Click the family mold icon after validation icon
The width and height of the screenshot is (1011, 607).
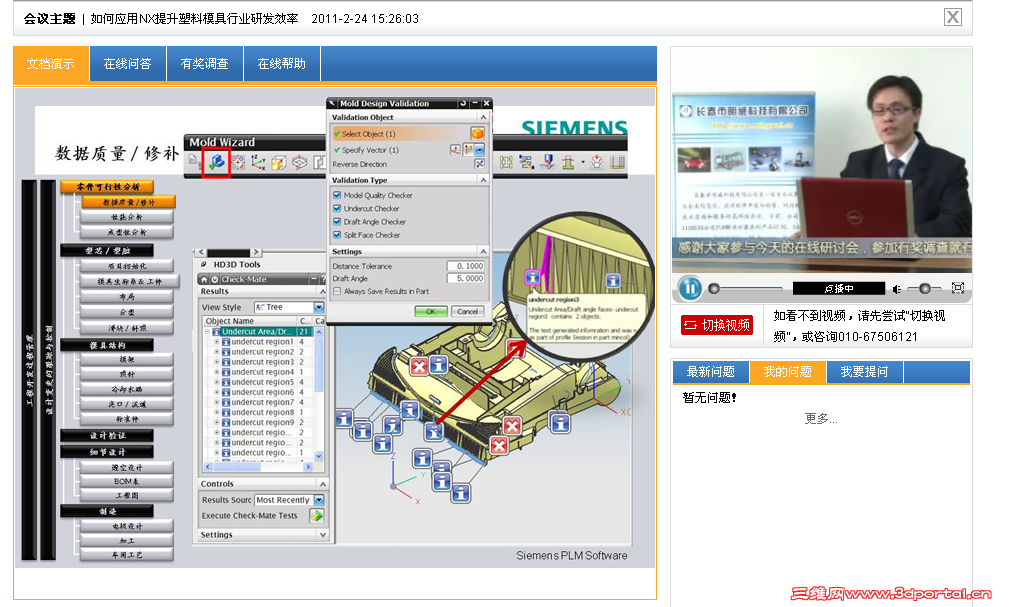pyautogui.click(x=238, y=163)
